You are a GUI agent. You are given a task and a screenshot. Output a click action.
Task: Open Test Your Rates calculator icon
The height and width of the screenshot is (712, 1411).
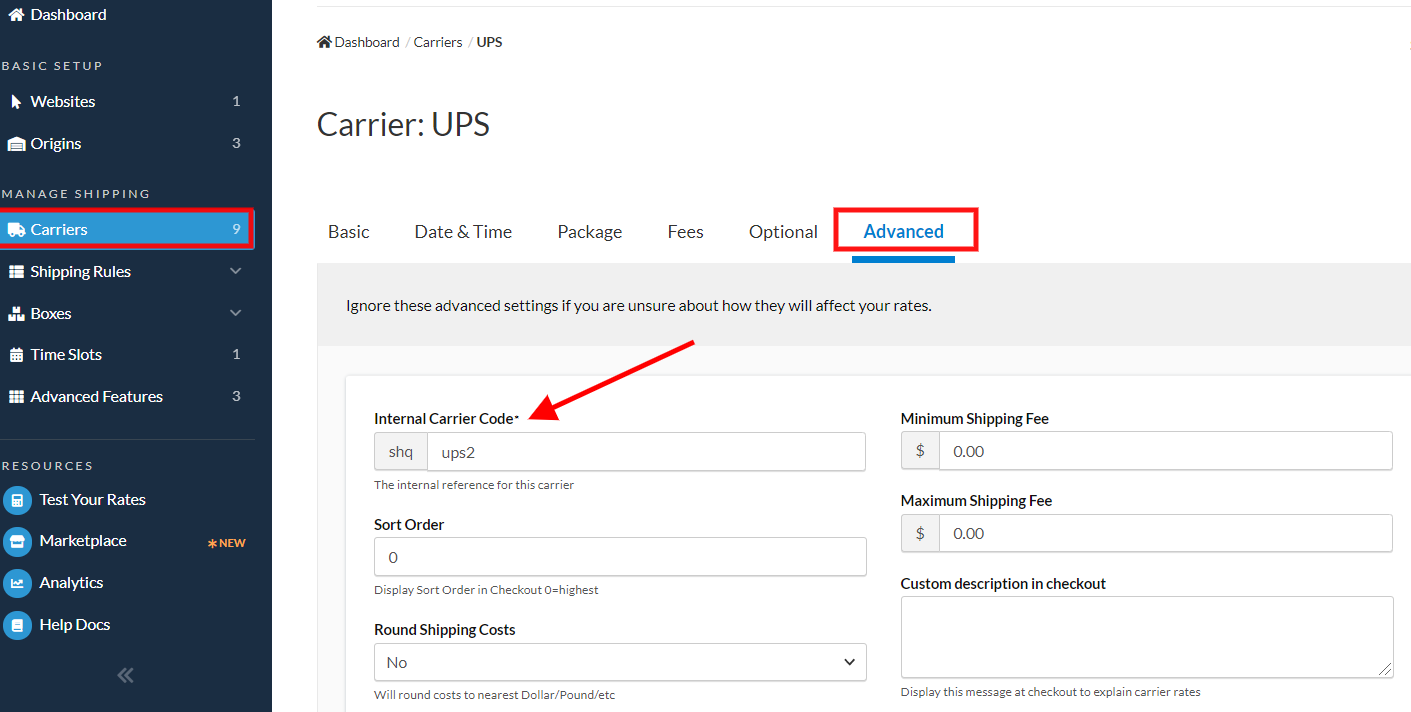click(17, 500)
